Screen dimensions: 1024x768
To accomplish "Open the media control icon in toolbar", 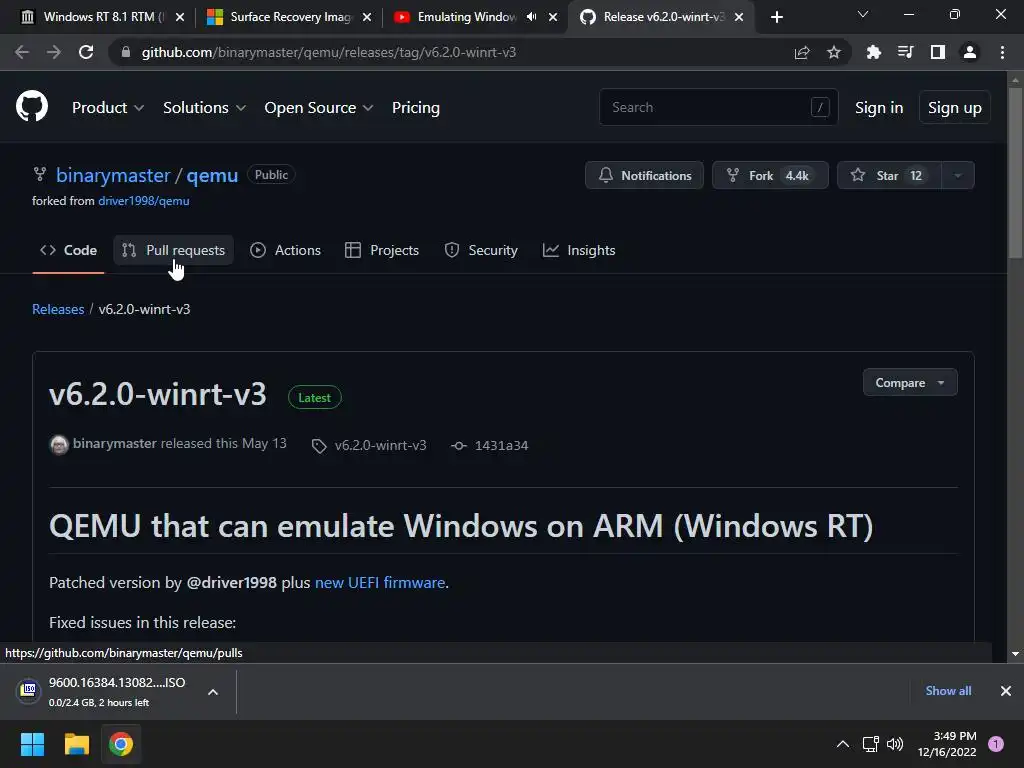I will (x=905, y=52).
